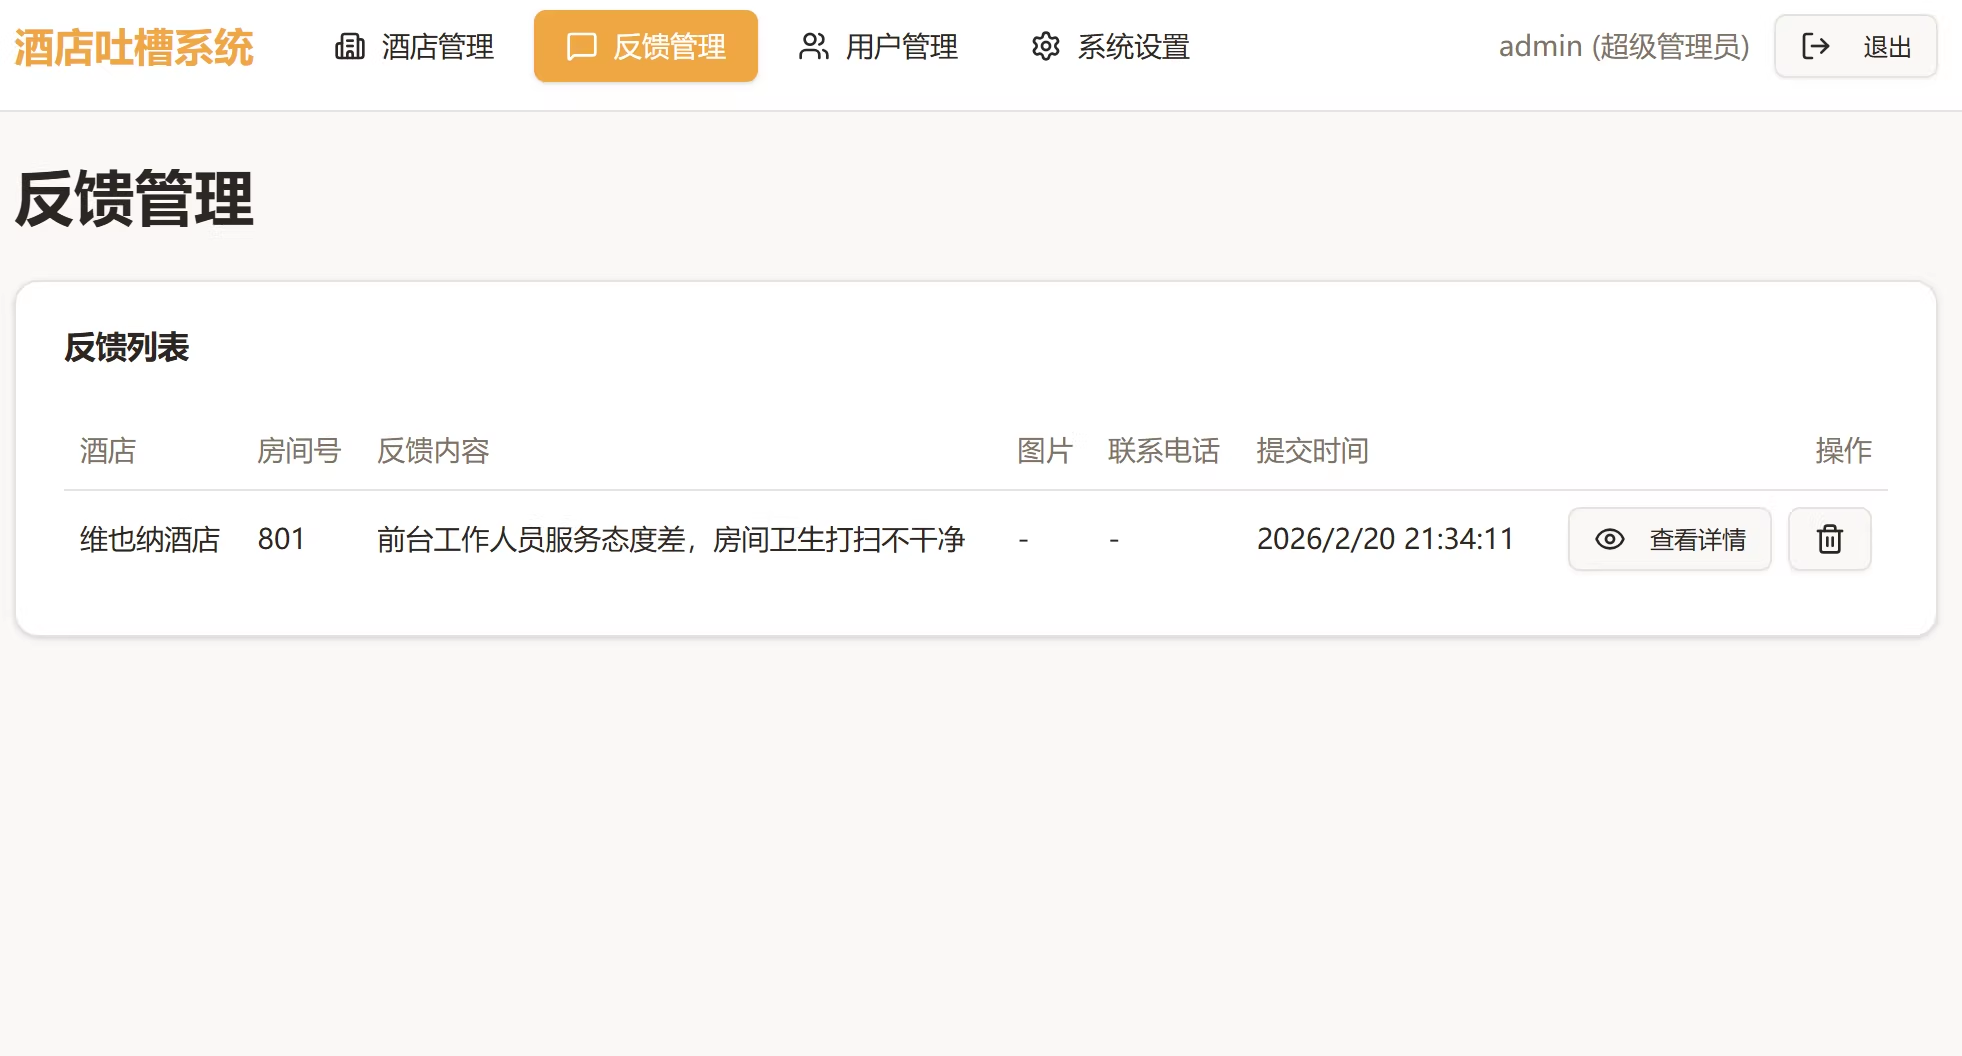Click the building icon beside 酒店管理

point(349,47)
